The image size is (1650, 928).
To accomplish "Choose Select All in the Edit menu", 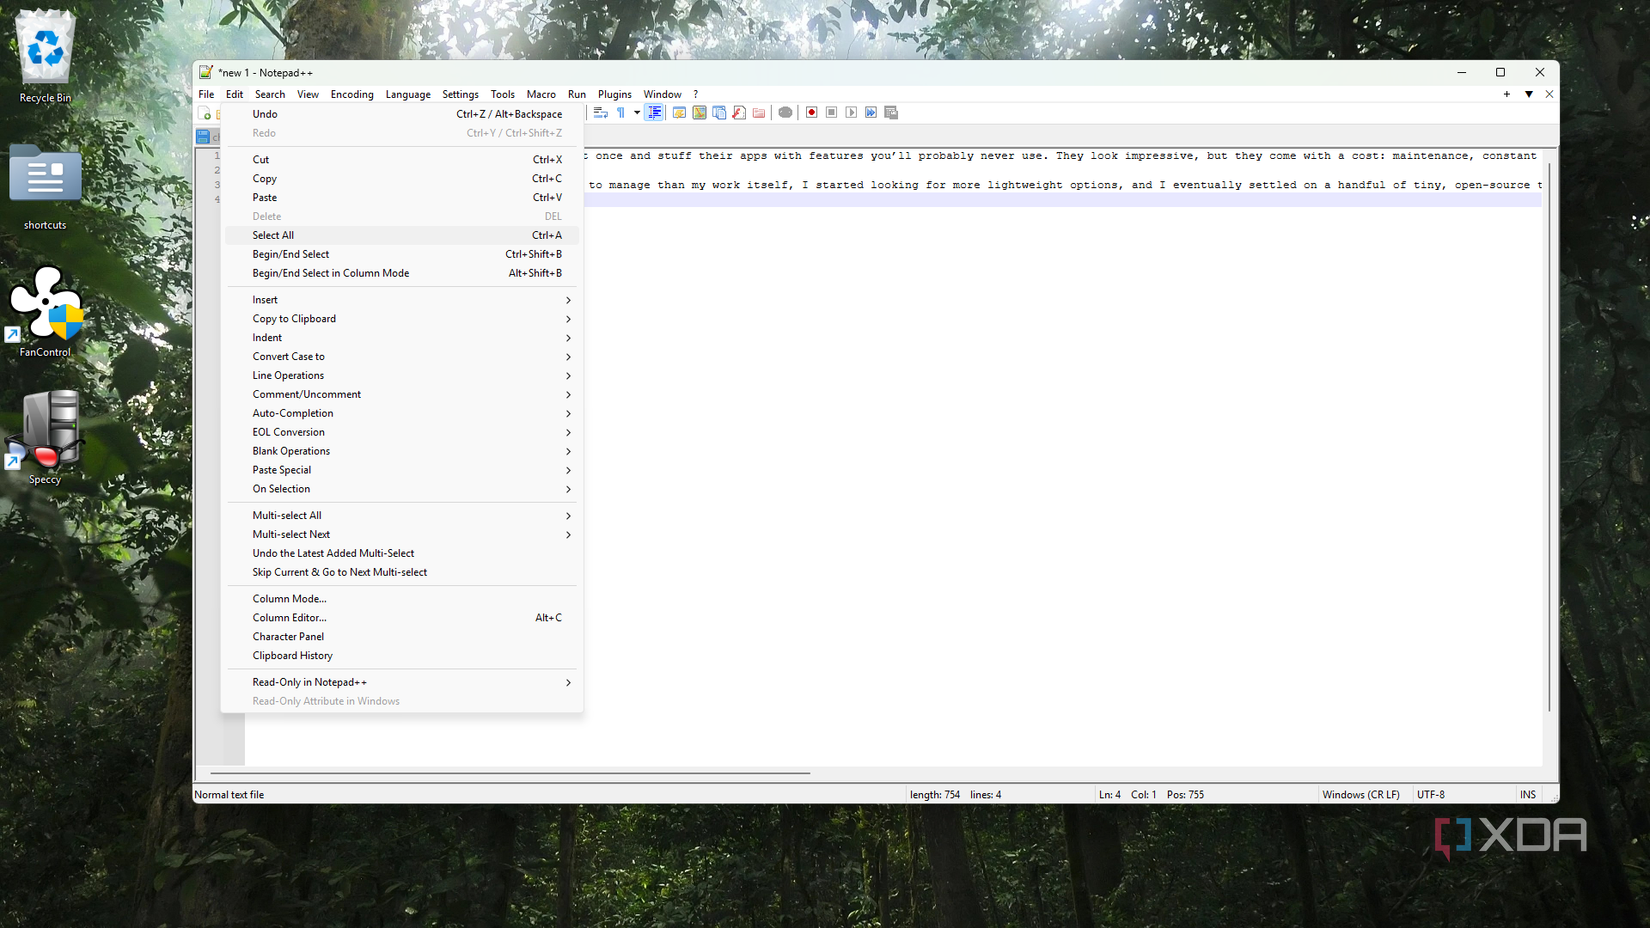I will point(402,235).
